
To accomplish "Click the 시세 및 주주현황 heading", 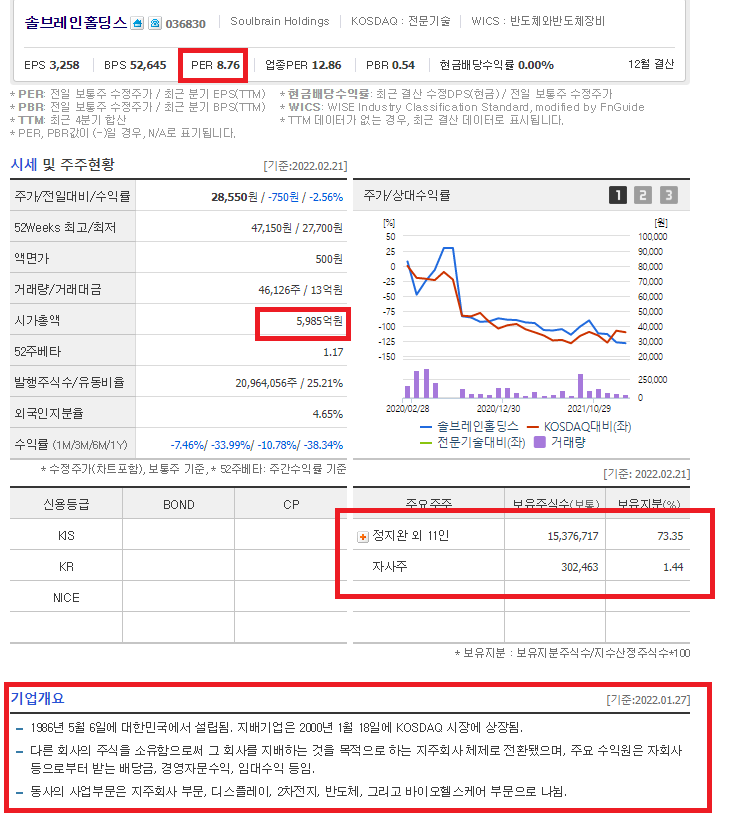I will (x=62, y=164).
